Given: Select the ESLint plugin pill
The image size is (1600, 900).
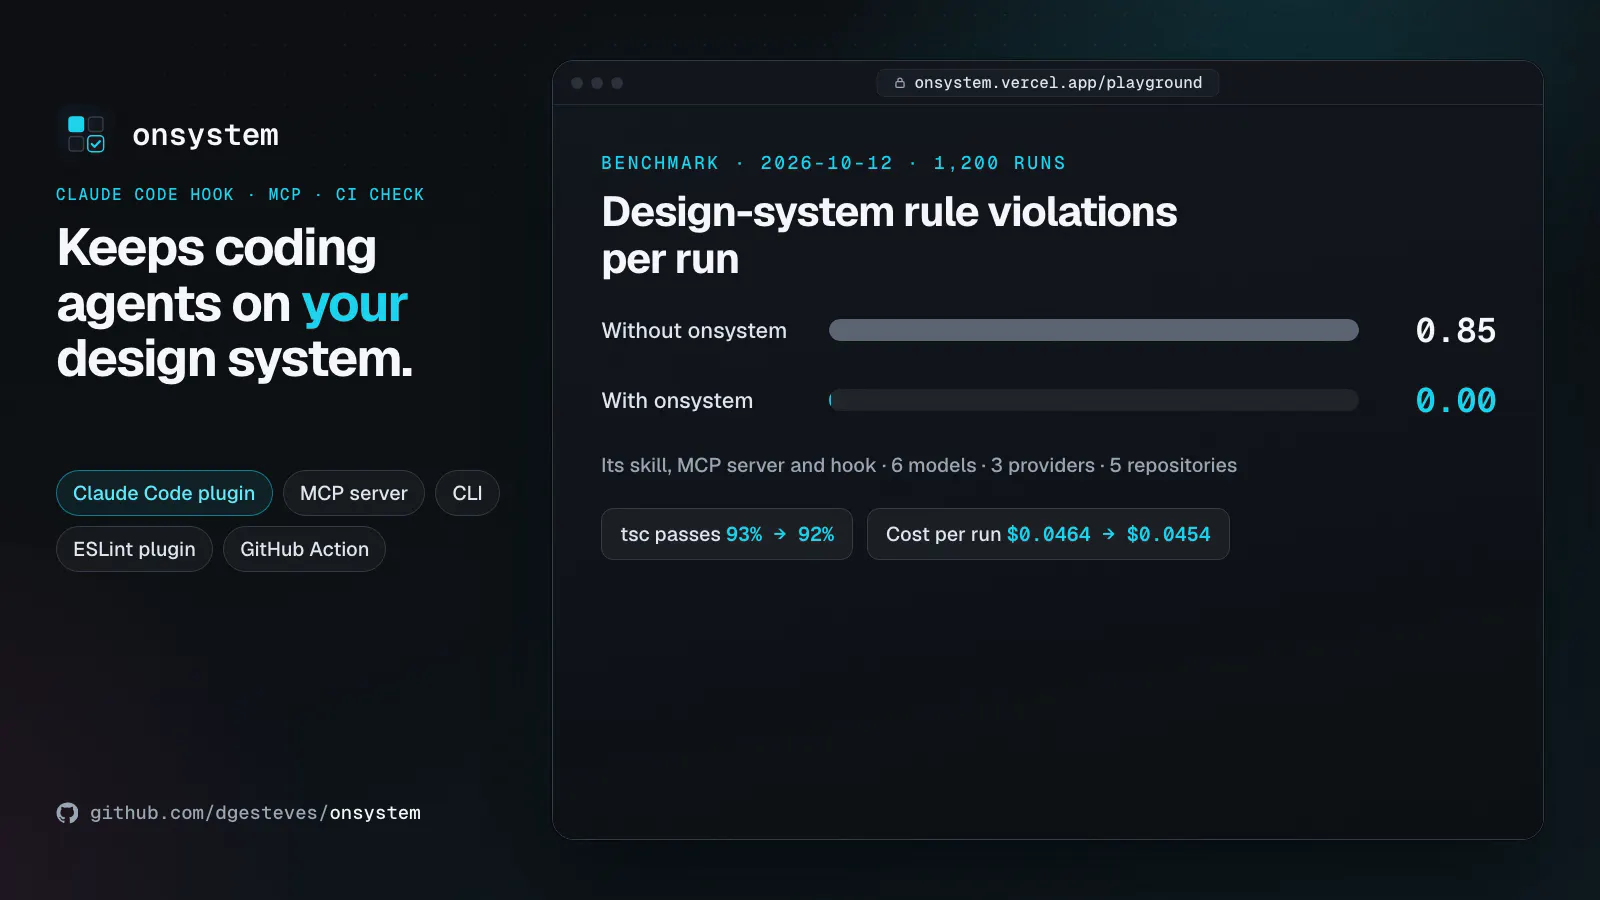Looking at the screenshot, I should [x=134, y=549].
